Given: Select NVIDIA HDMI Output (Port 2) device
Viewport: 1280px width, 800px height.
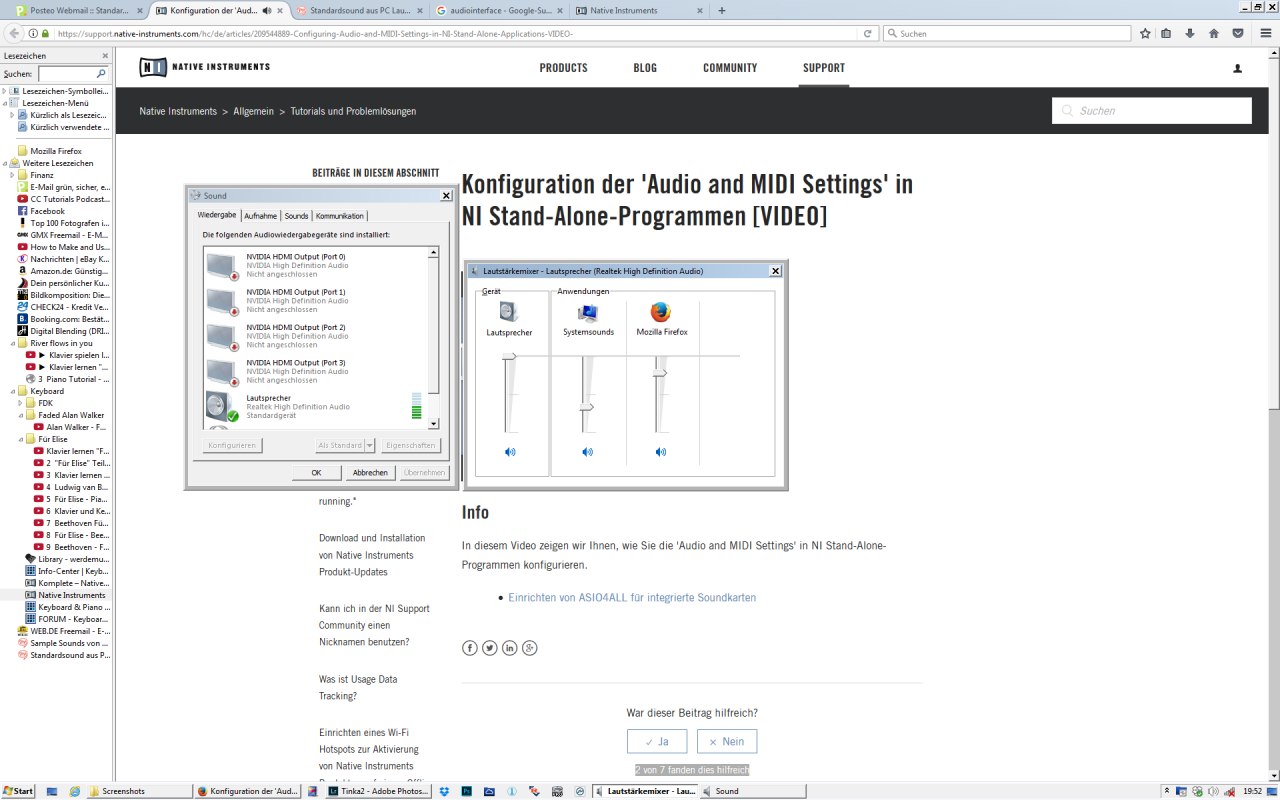Looking at the screenshot, I should click(315, 335).
